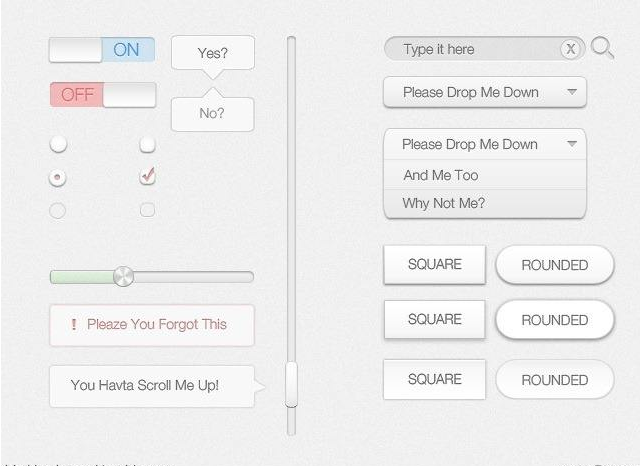Toggle the ON switch
This screenshot has width=640, height=466.
coord(102,50)
